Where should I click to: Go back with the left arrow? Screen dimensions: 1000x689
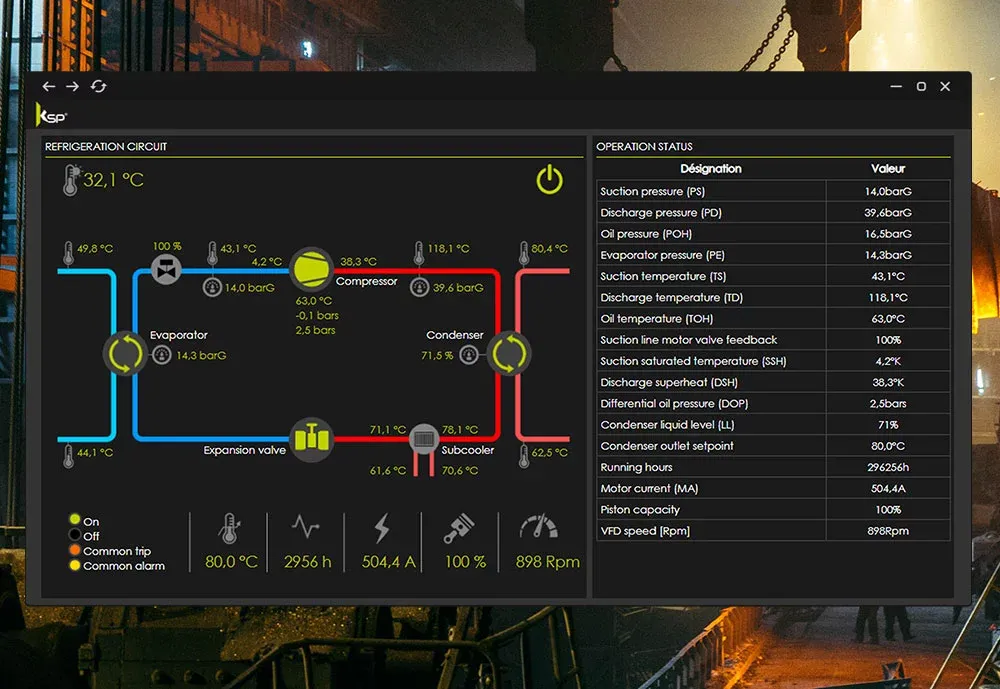tap(49, 87)
